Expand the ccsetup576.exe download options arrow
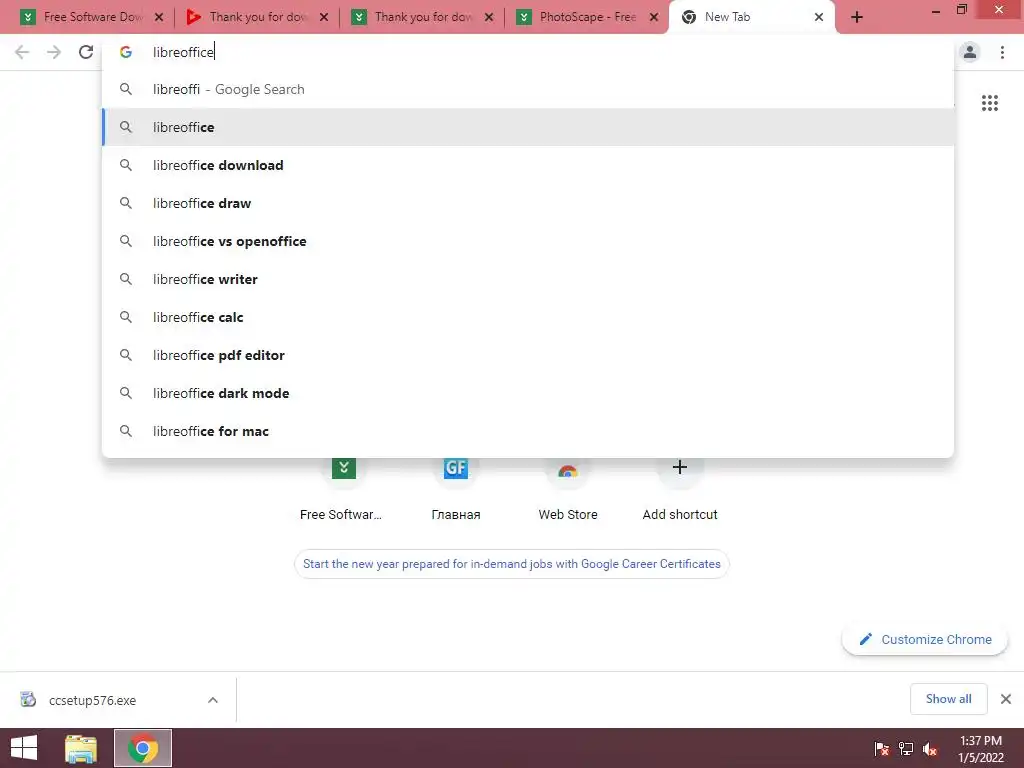This screenshot has width=1024, height=768. (213, 700)
